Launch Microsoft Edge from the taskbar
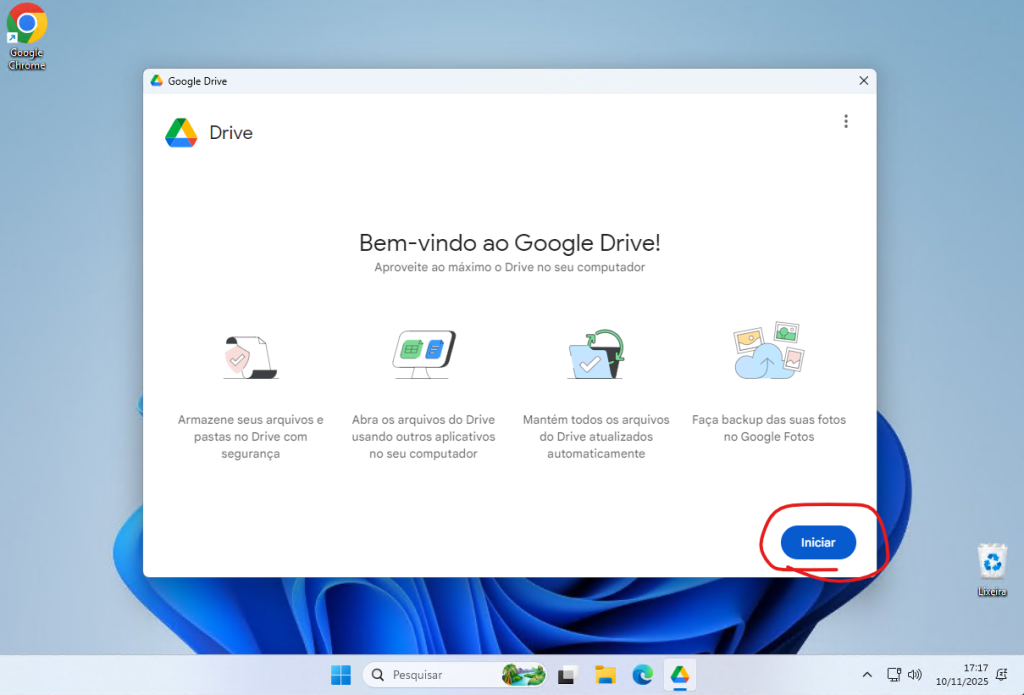Viewport: 1024px width, 695px height. (642, 675)
